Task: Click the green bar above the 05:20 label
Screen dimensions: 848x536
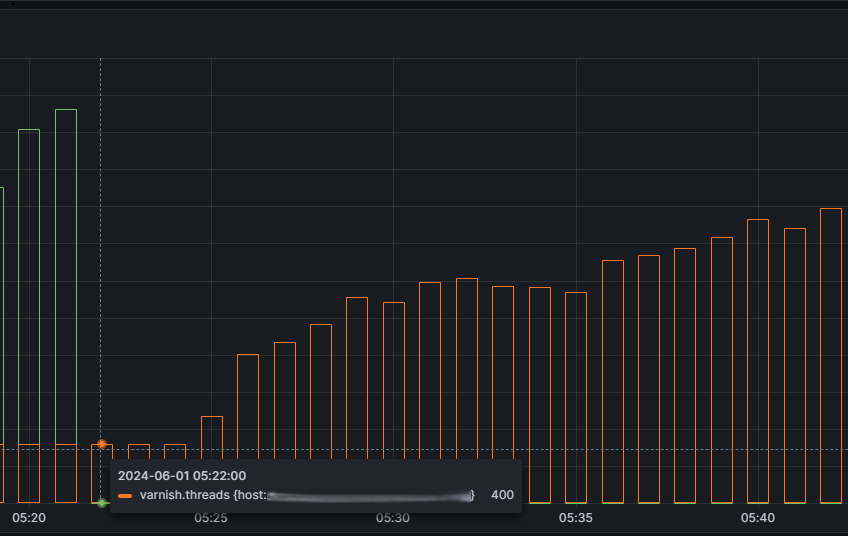Action: point(29,287)
